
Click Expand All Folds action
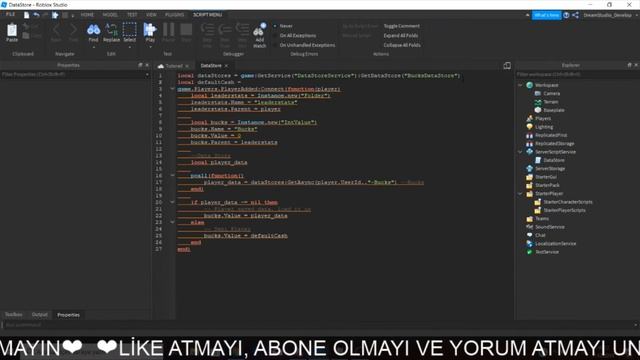click(x=401, y=36)
